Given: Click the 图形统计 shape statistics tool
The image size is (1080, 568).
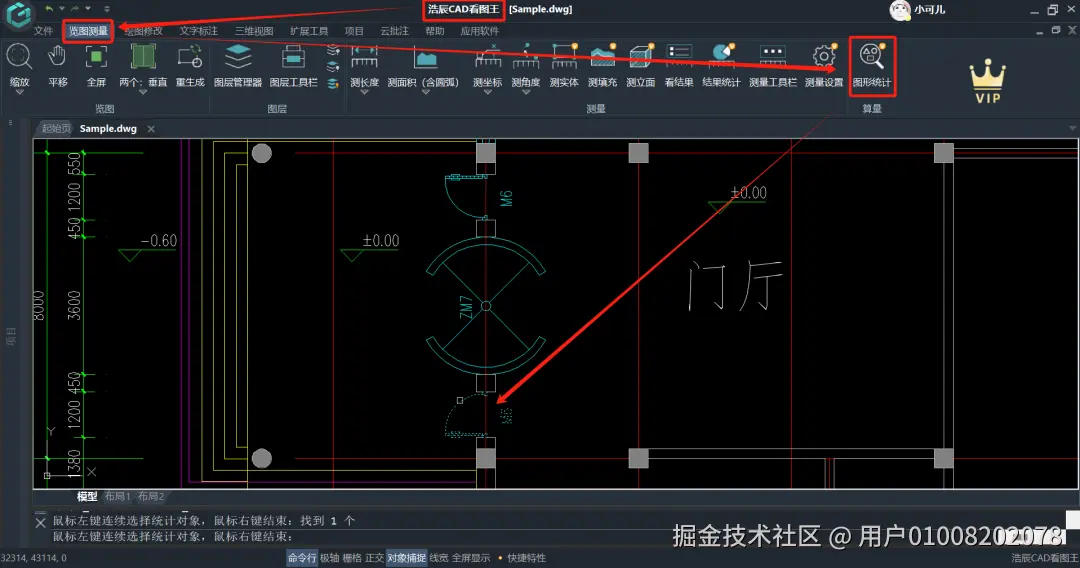Looking at the screenshot, I should (x=872, y=65).
